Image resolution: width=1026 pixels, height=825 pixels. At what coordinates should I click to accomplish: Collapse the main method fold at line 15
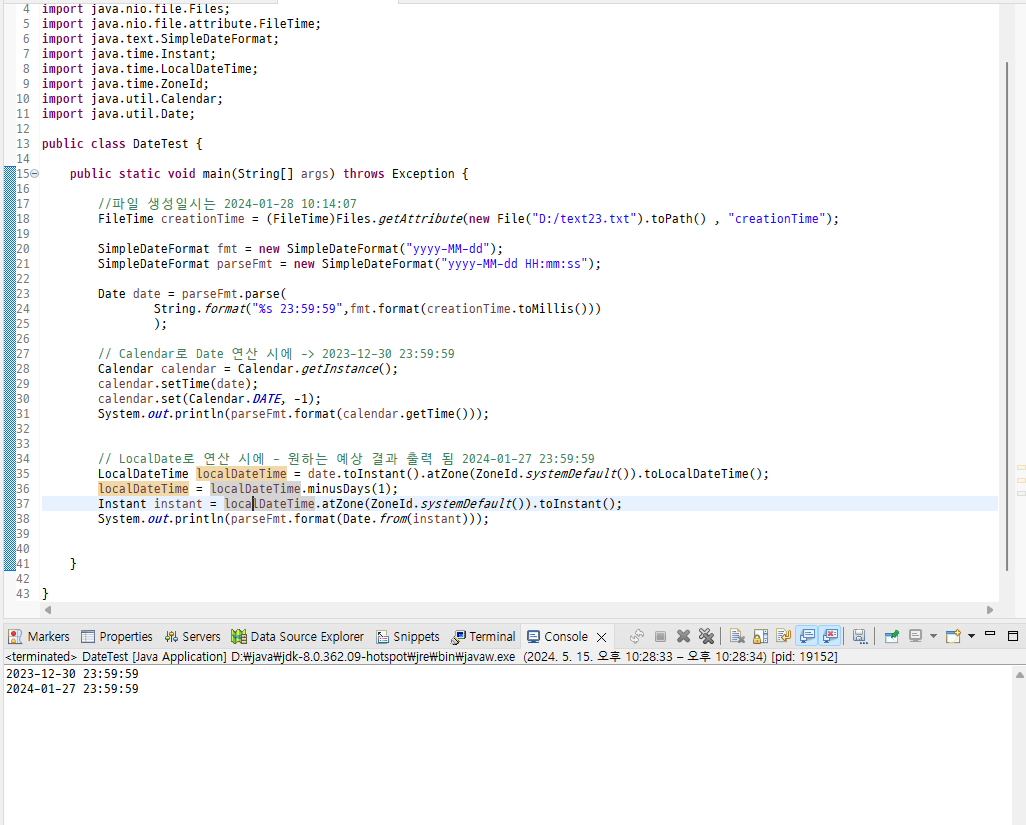click(x=35, y=173)
